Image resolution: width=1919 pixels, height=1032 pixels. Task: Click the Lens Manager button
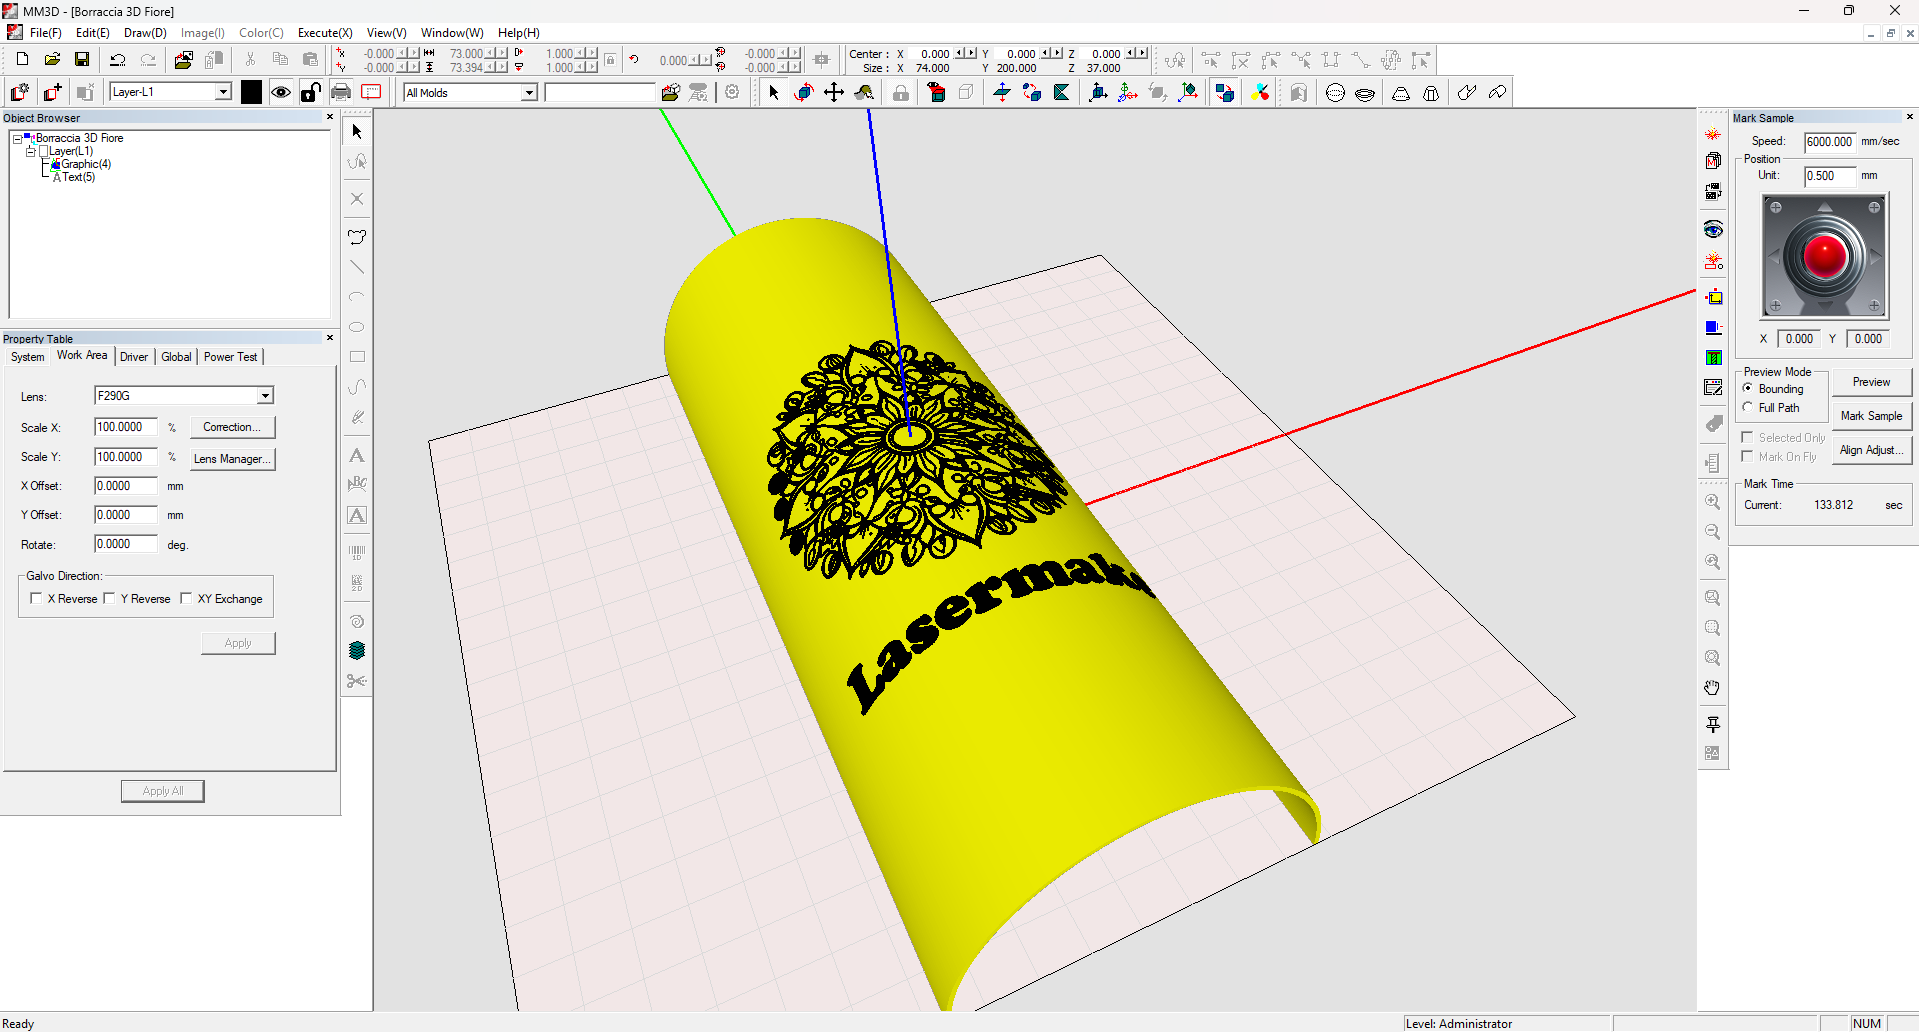click(232, 459)
